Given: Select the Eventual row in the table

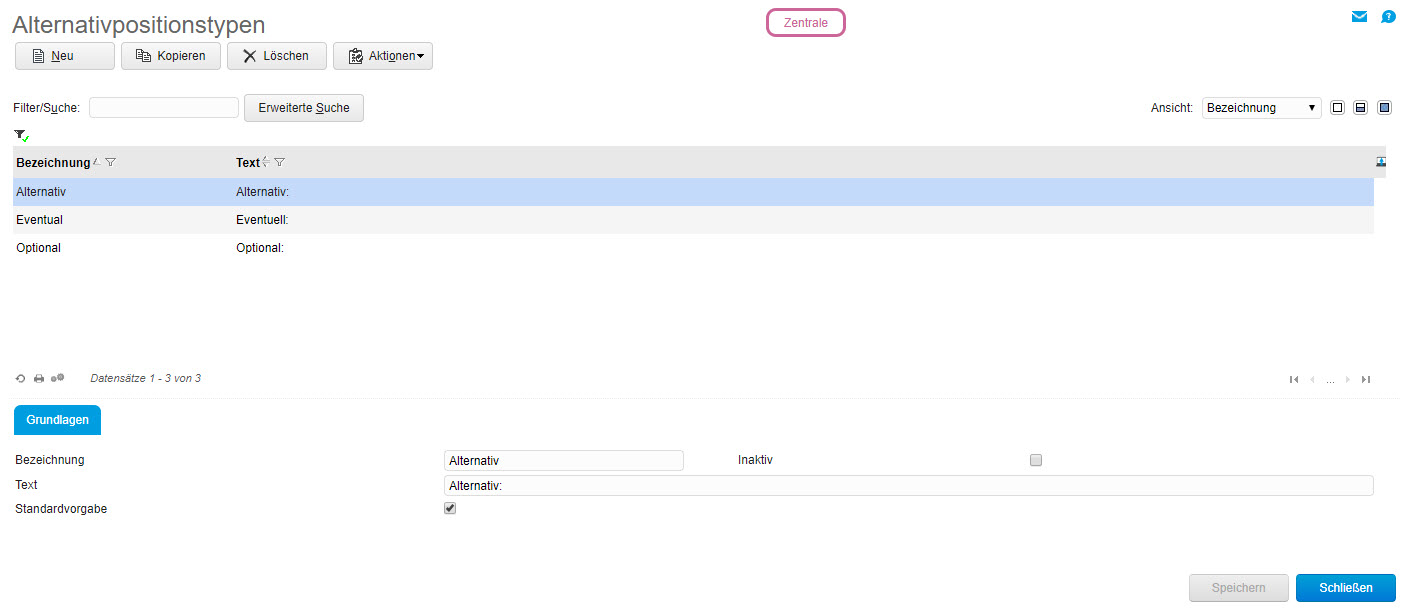Looking at the screenshot, I should click(x=693, y=220).
